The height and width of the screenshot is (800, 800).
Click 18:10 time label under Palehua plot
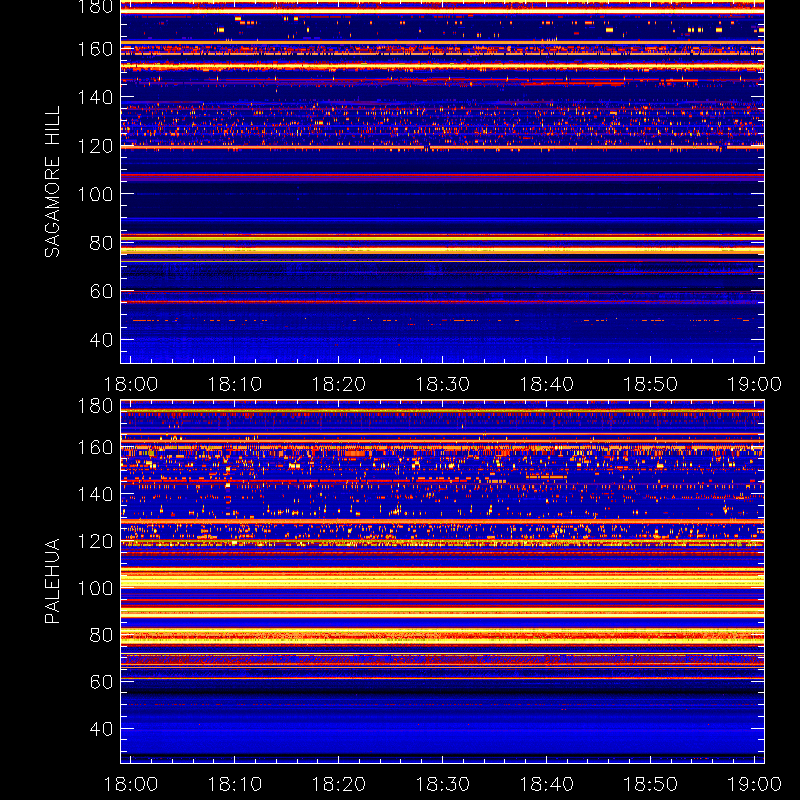coord(234,784)
